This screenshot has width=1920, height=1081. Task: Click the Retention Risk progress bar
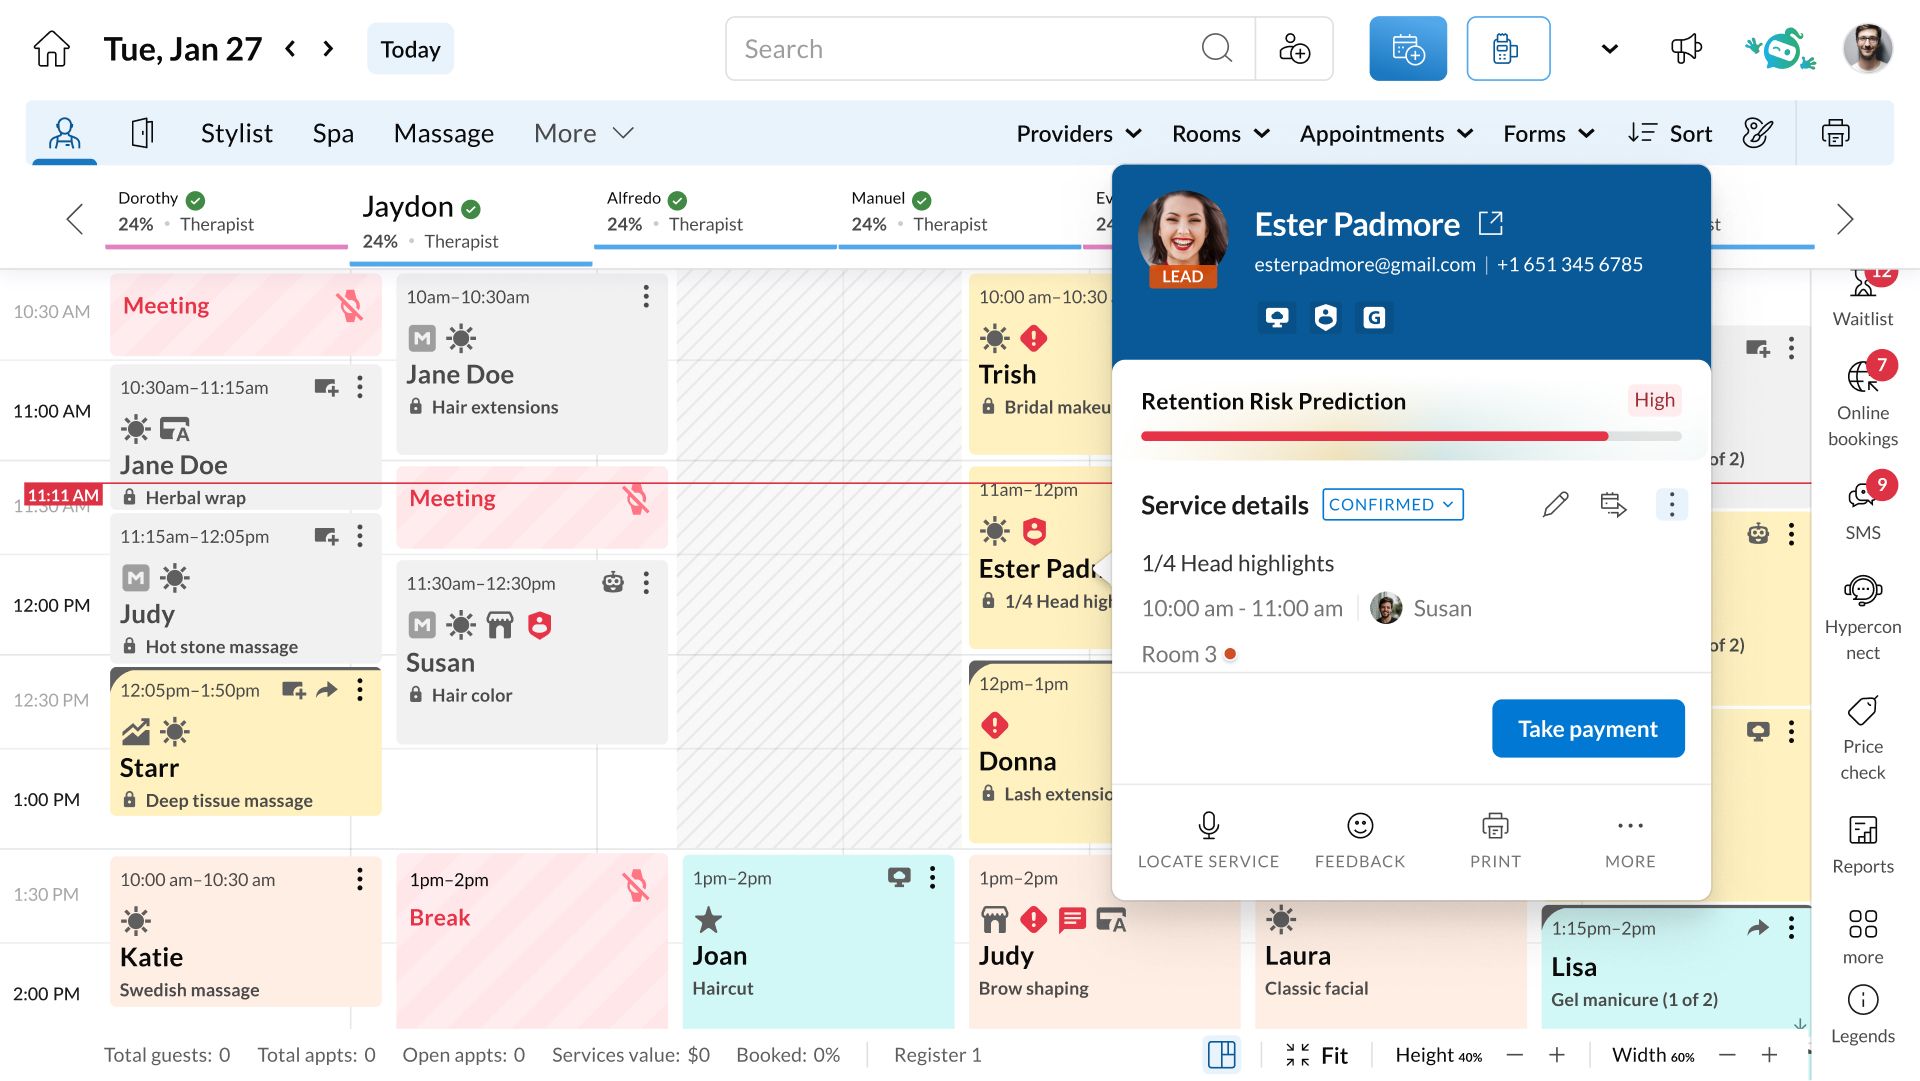click(1410, 437)
